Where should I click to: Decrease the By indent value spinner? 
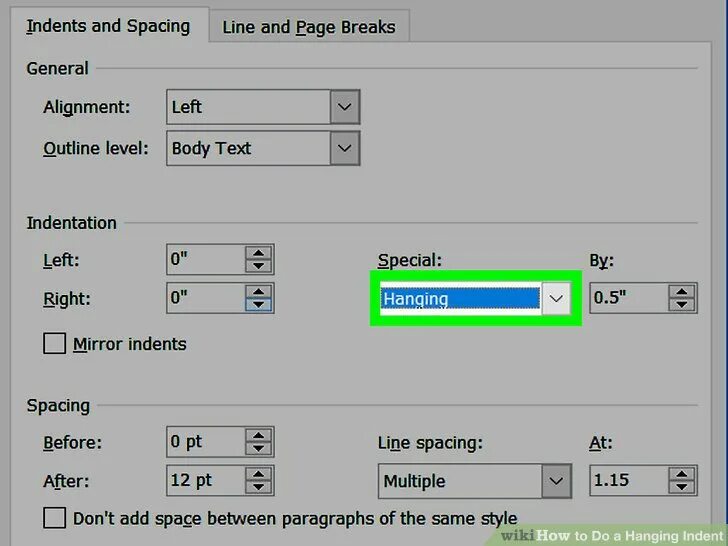(x=682, y=304)
